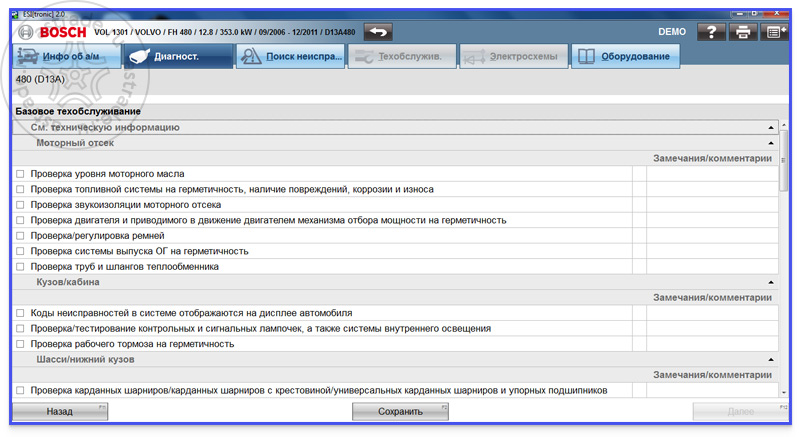
Task: Click Замечания/комментарии header under Шасси/нижний кузов
Action: [x=712, y=375]
